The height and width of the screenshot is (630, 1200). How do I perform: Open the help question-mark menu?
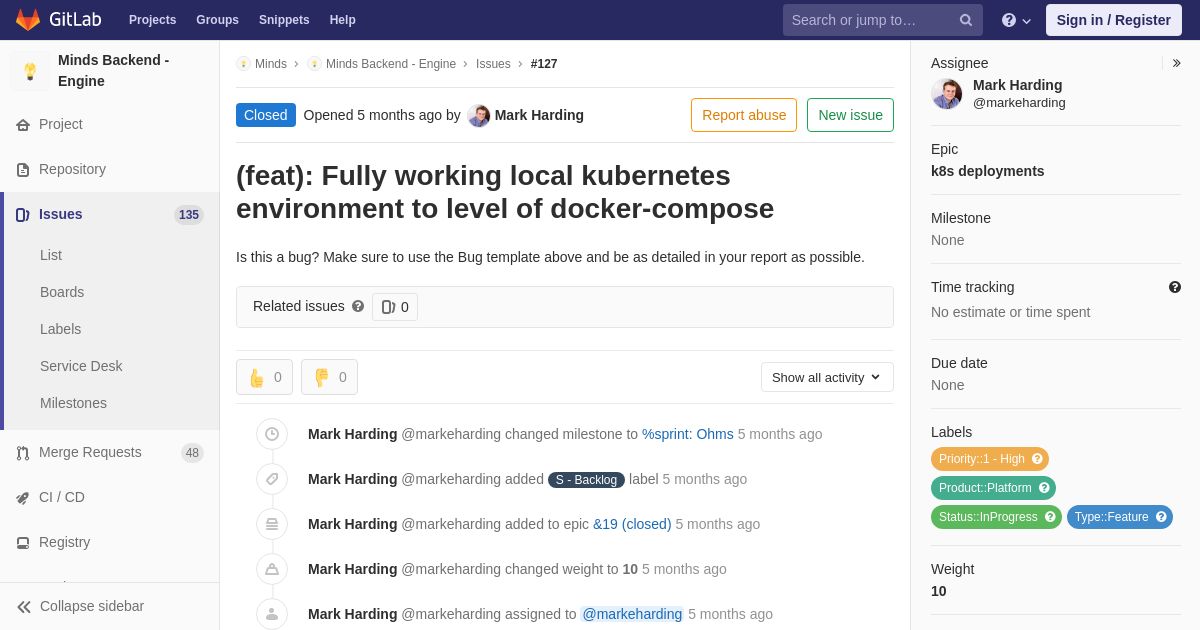click(1016, 20)
